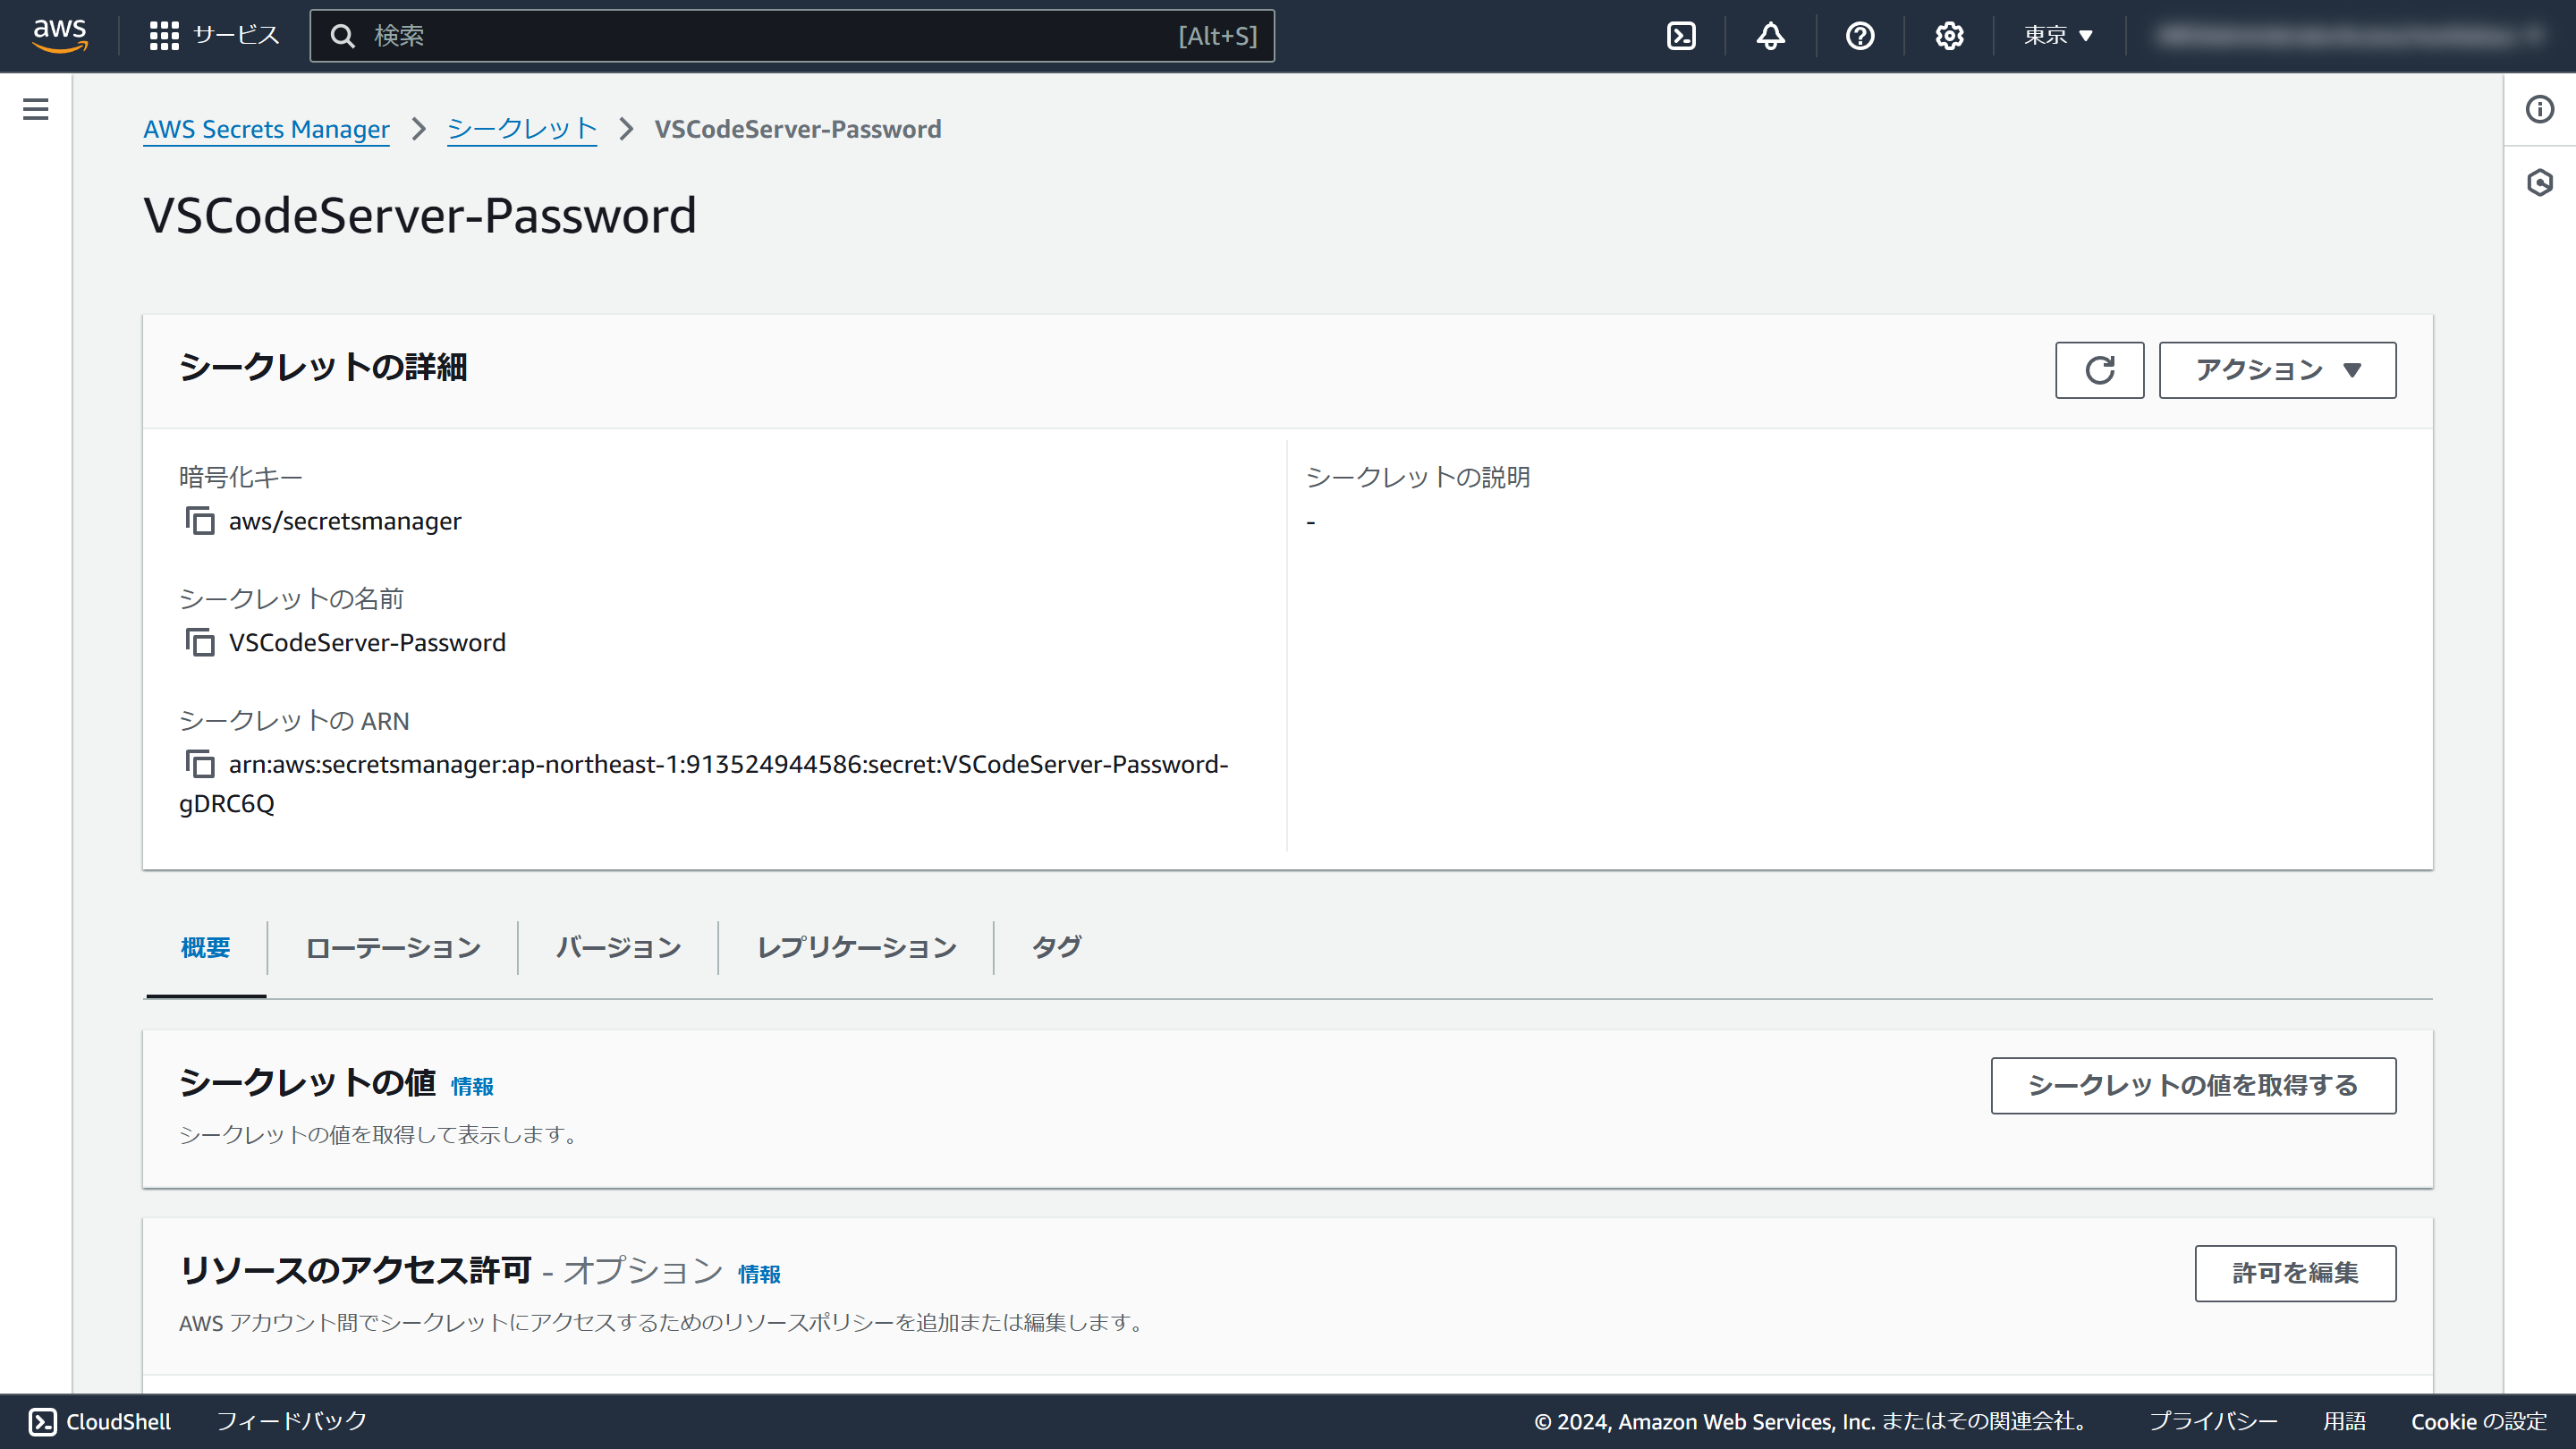Go to AWS Secrets Manager breadcrumb link
Viewport: 2576px width, 1449px height.
266,129
